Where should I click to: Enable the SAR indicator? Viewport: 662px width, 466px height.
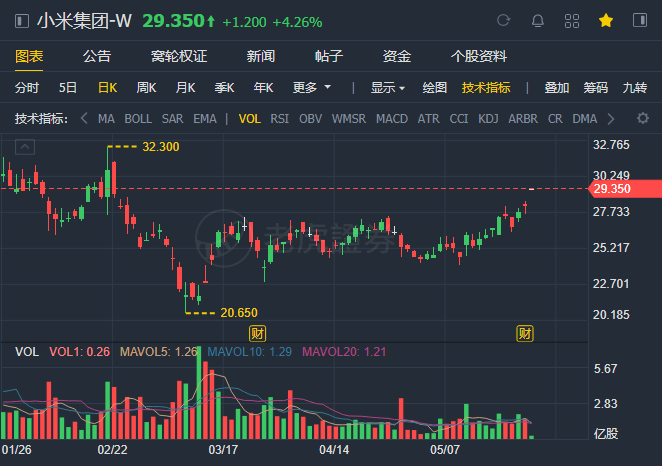[172, 119]
